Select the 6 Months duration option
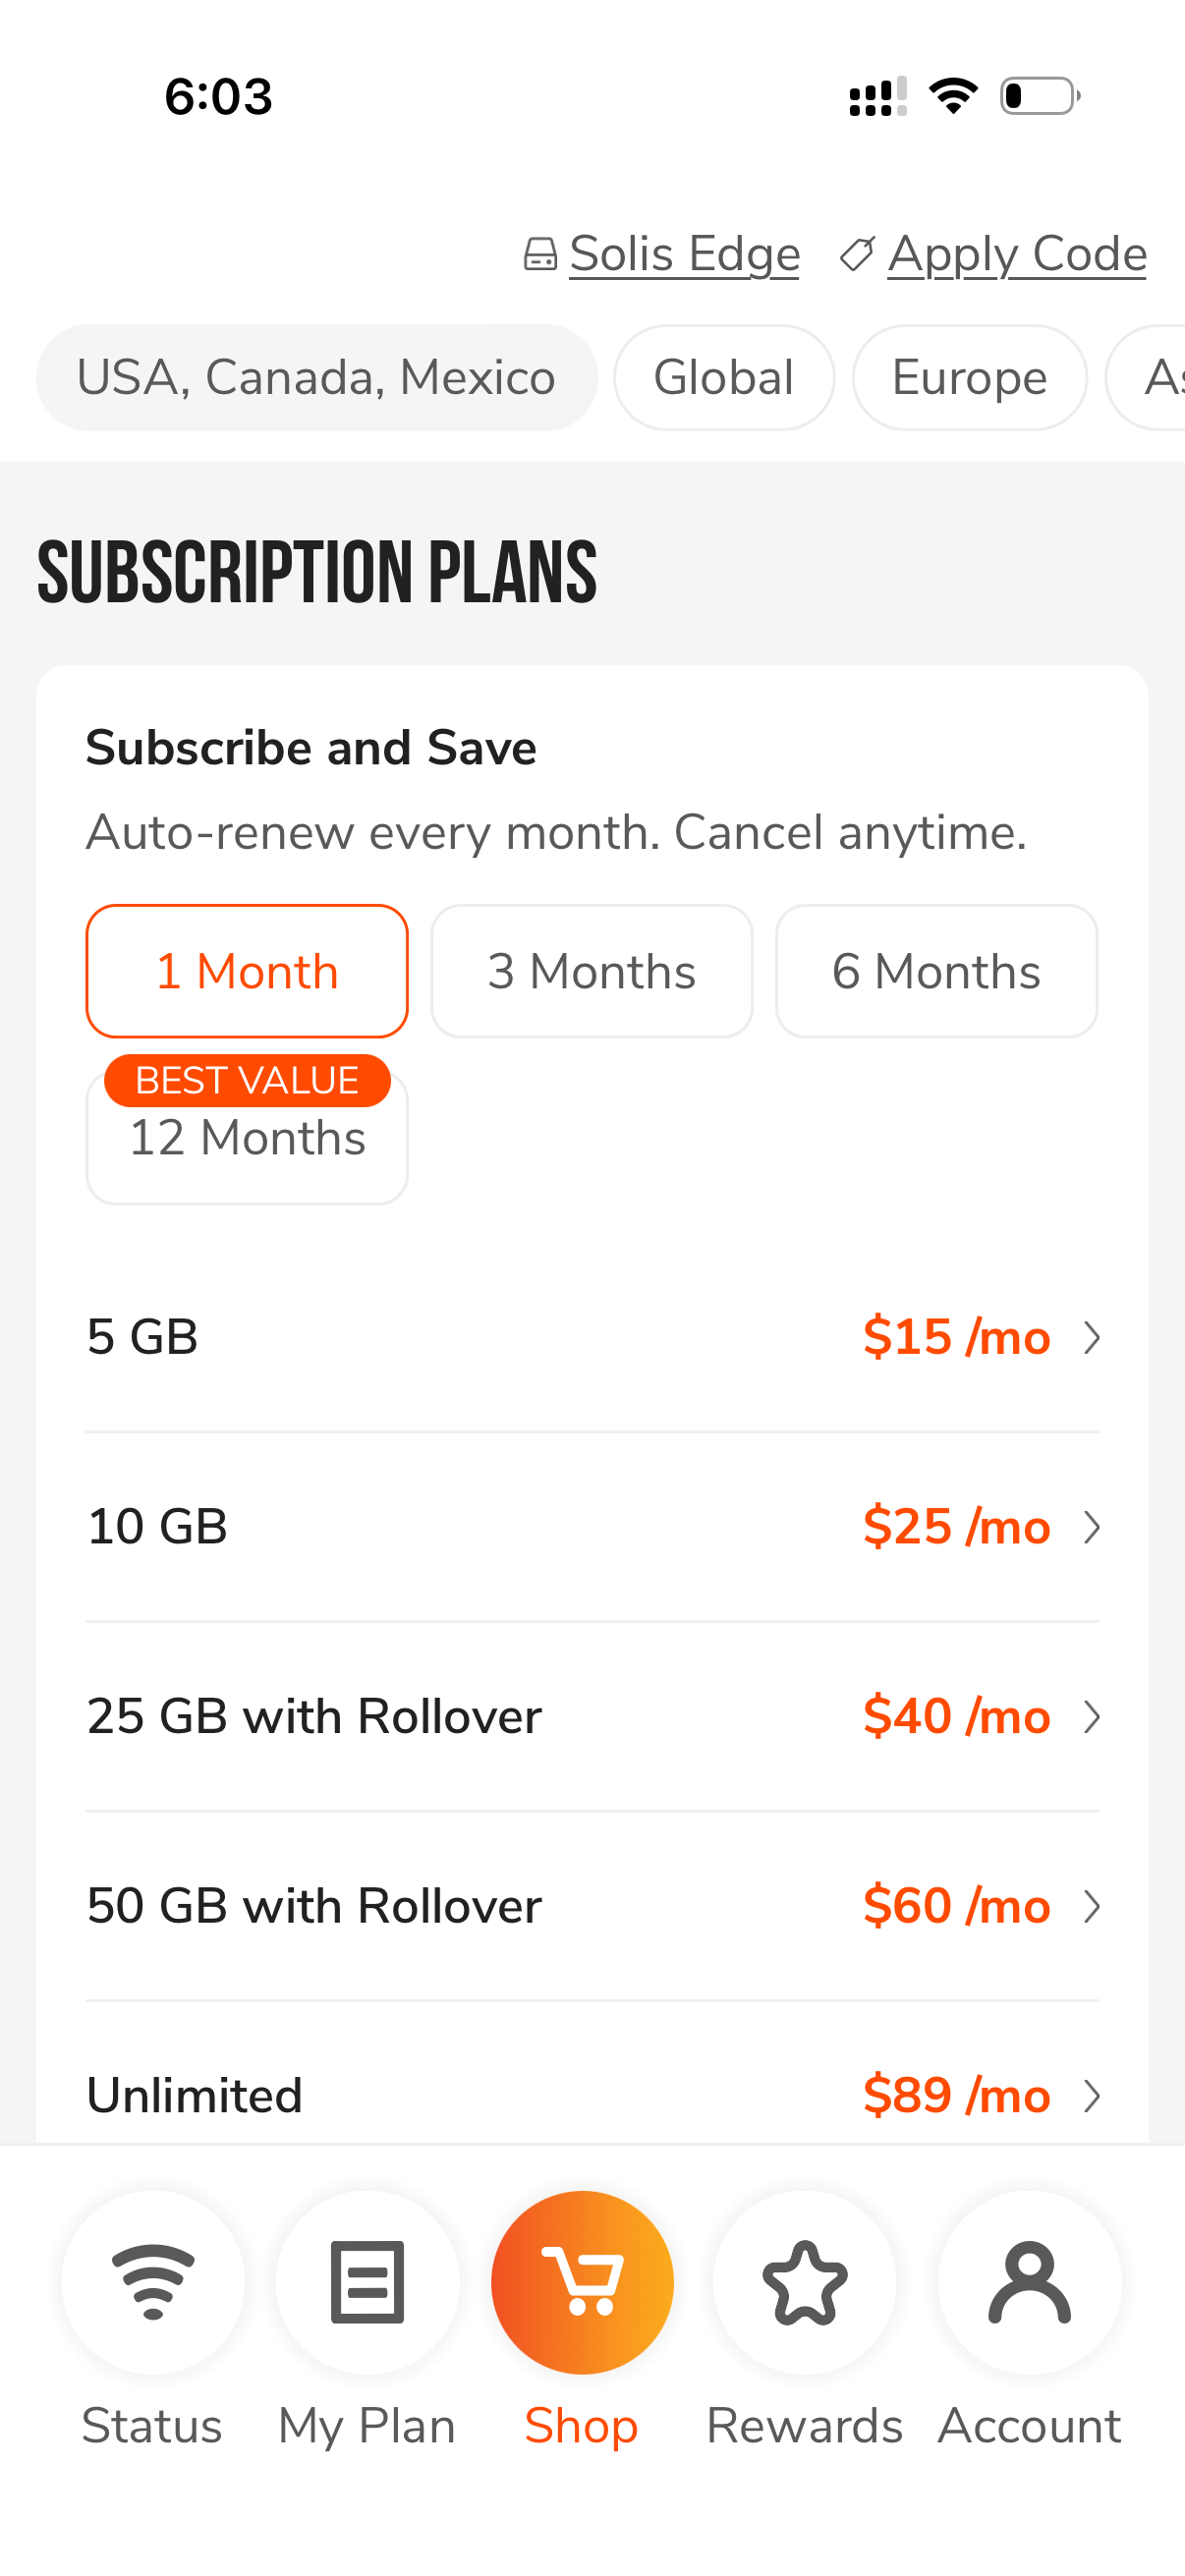Image resolution: width=1185 pixels, height=2576 pixels. (x=937, y=971)
